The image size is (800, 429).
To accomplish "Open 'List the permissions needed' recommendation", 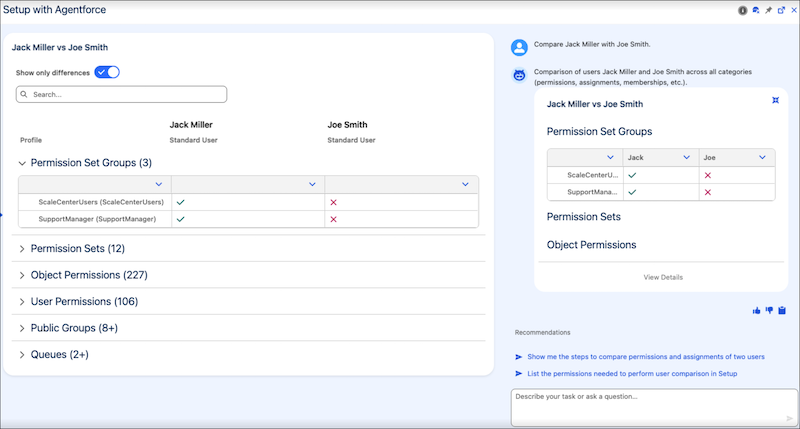I will (x=632, y=374).
